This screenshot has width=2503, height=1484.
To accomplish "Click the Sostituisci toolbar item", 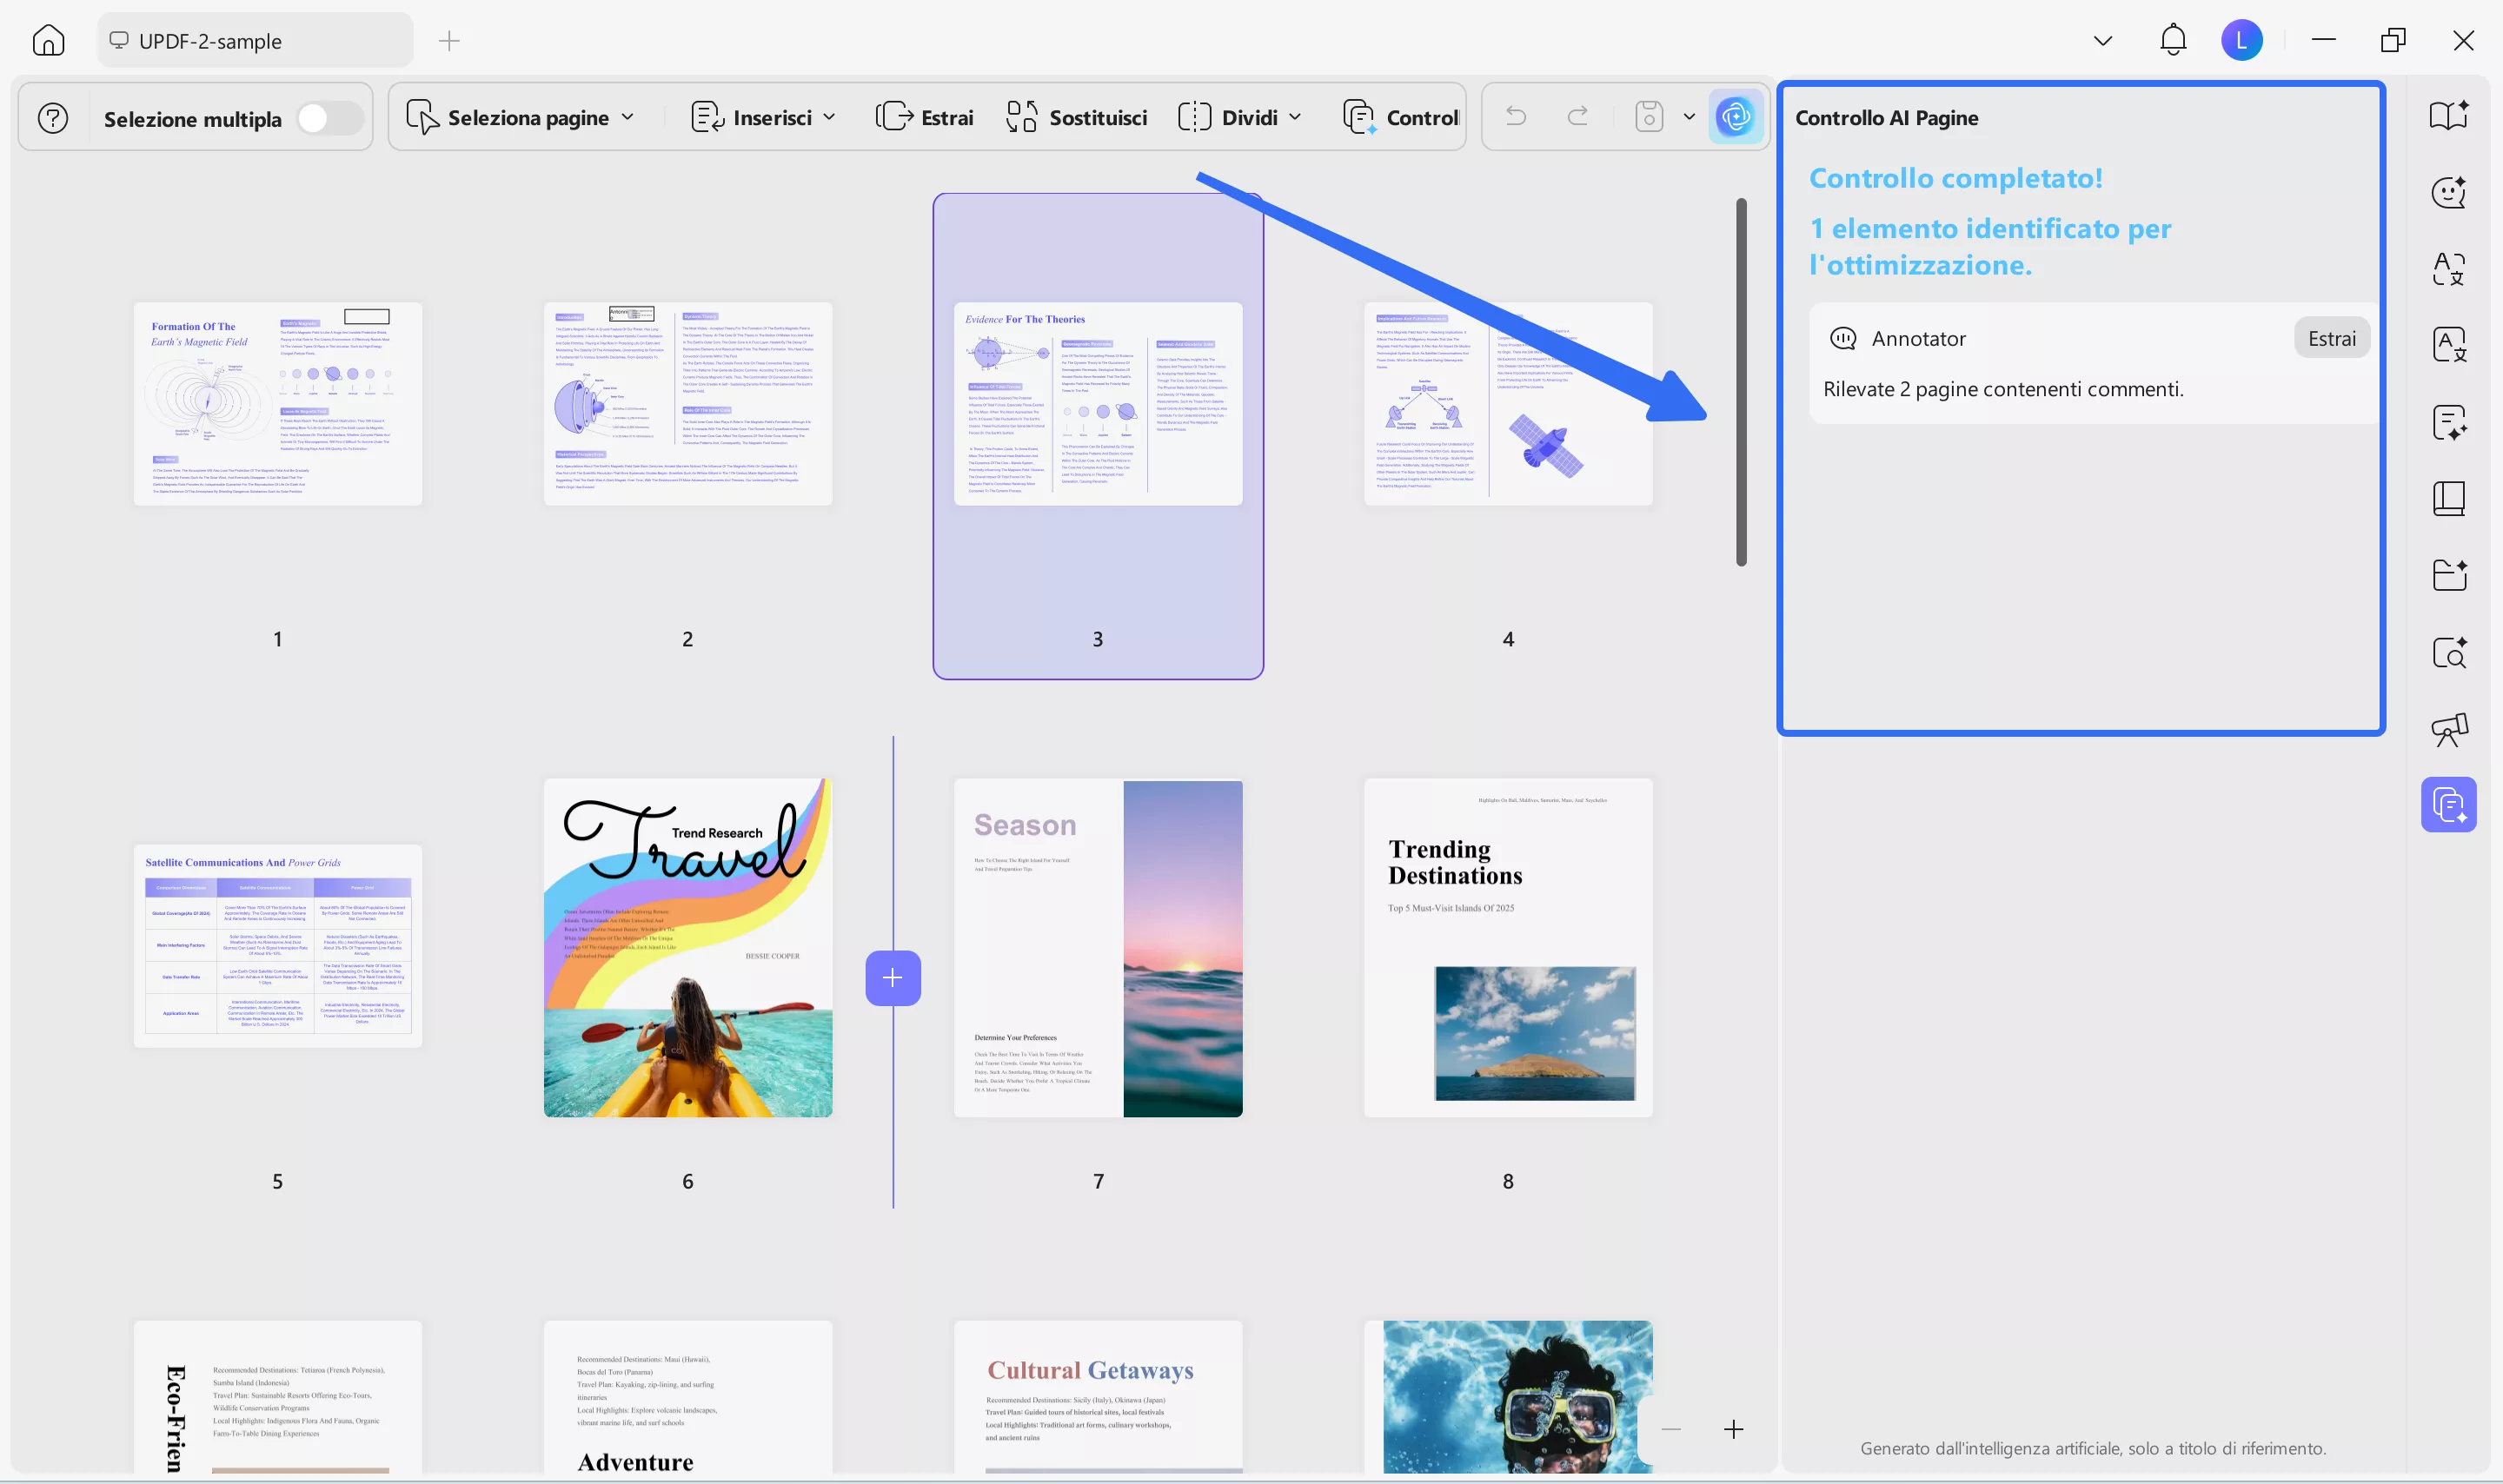I will pos(1076,117).
